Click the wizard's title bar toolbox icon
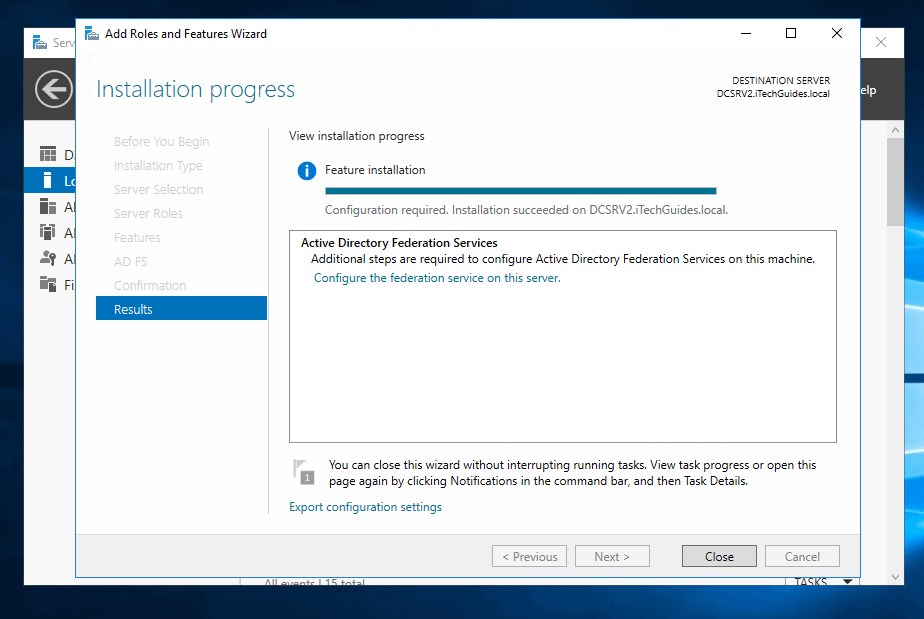This screenshot has width=924, height=619. point(91,34)
